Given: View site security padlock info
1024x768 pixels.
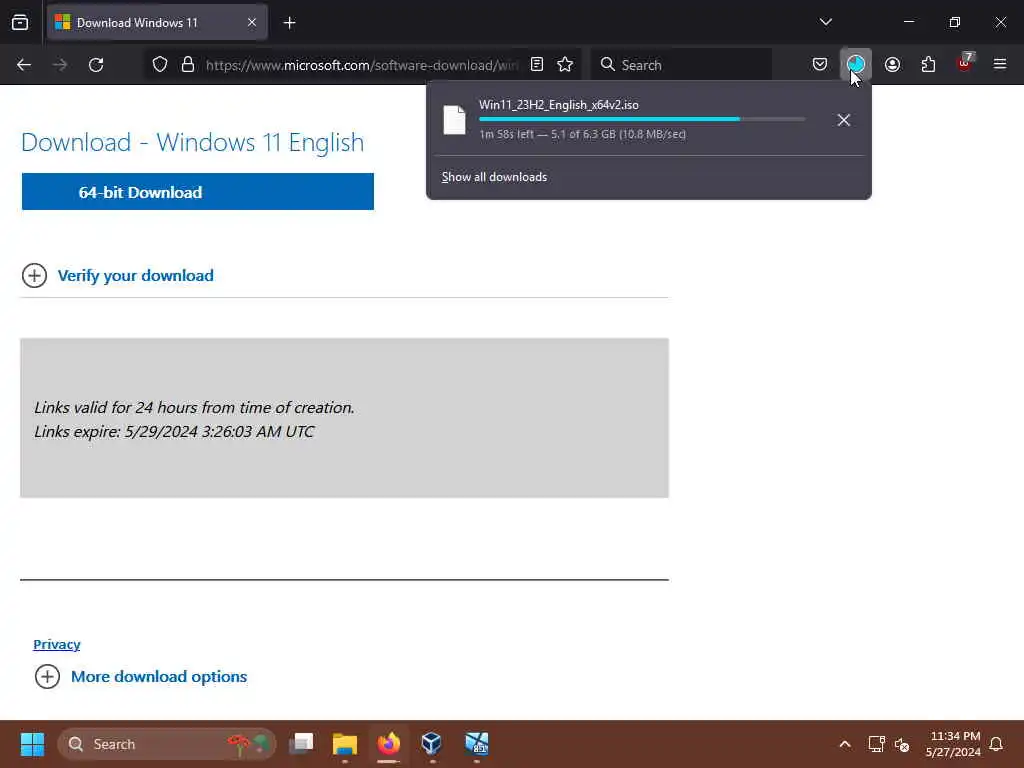Looking at the screenshot, I should pos(188,65).
